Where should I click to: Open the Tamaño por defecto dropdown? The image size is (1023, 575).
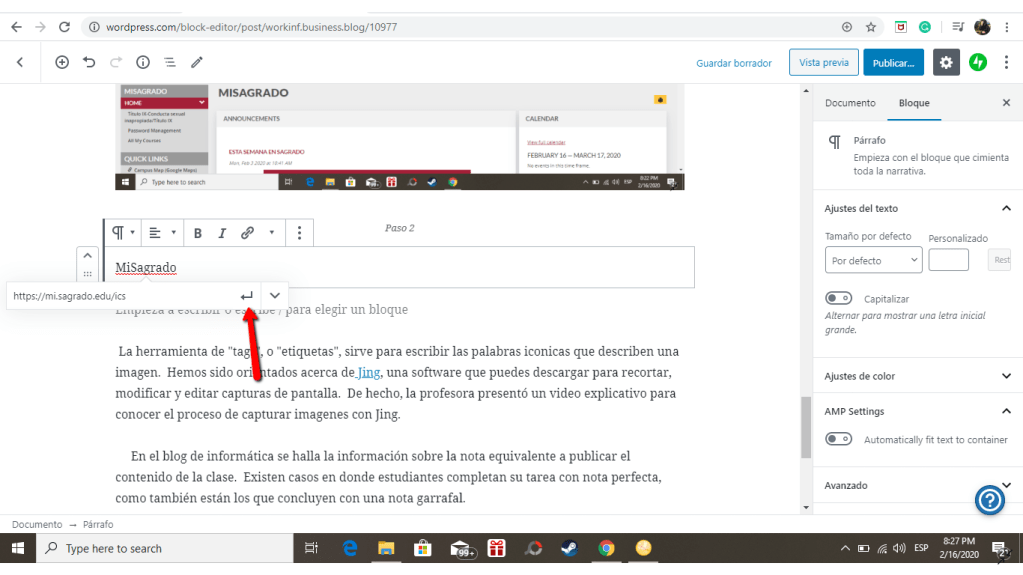(x=872, y=260)
